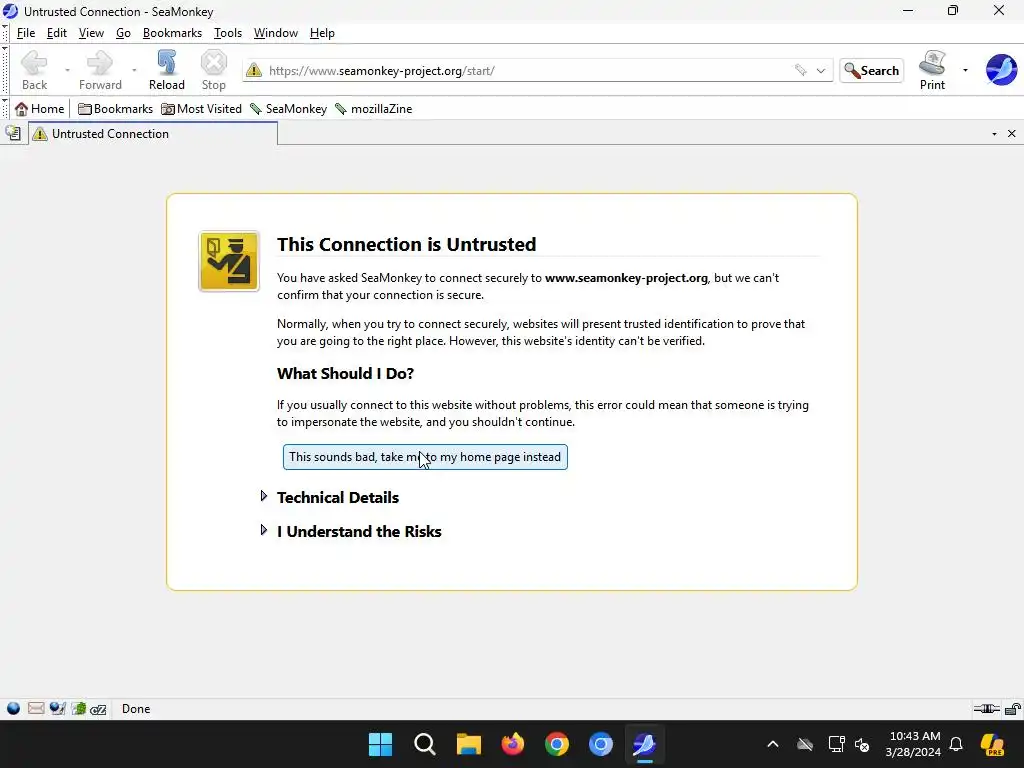The image size is (1024, 768).
Task: Launch Google Chrome from the taskbar
Action: coord(556,744)
